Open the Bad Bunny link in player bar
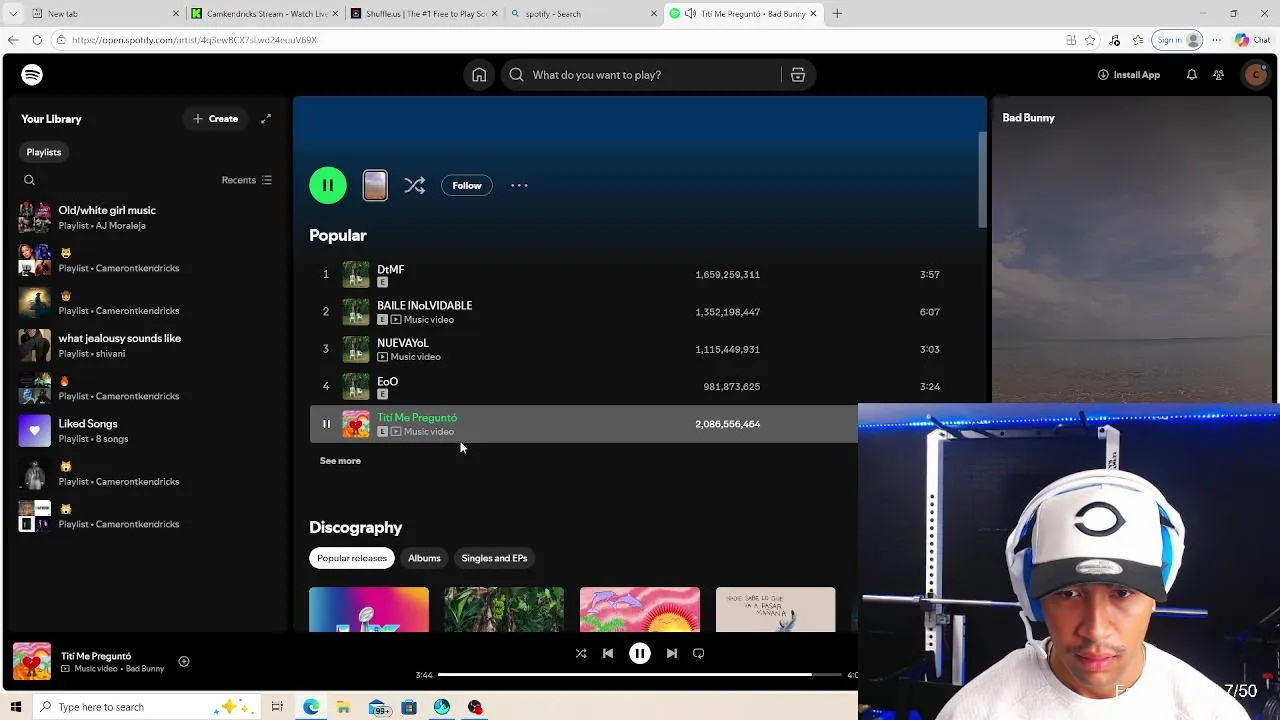Image resolution: width=1280 pixels, height=720 pixels. coord(145,669)
